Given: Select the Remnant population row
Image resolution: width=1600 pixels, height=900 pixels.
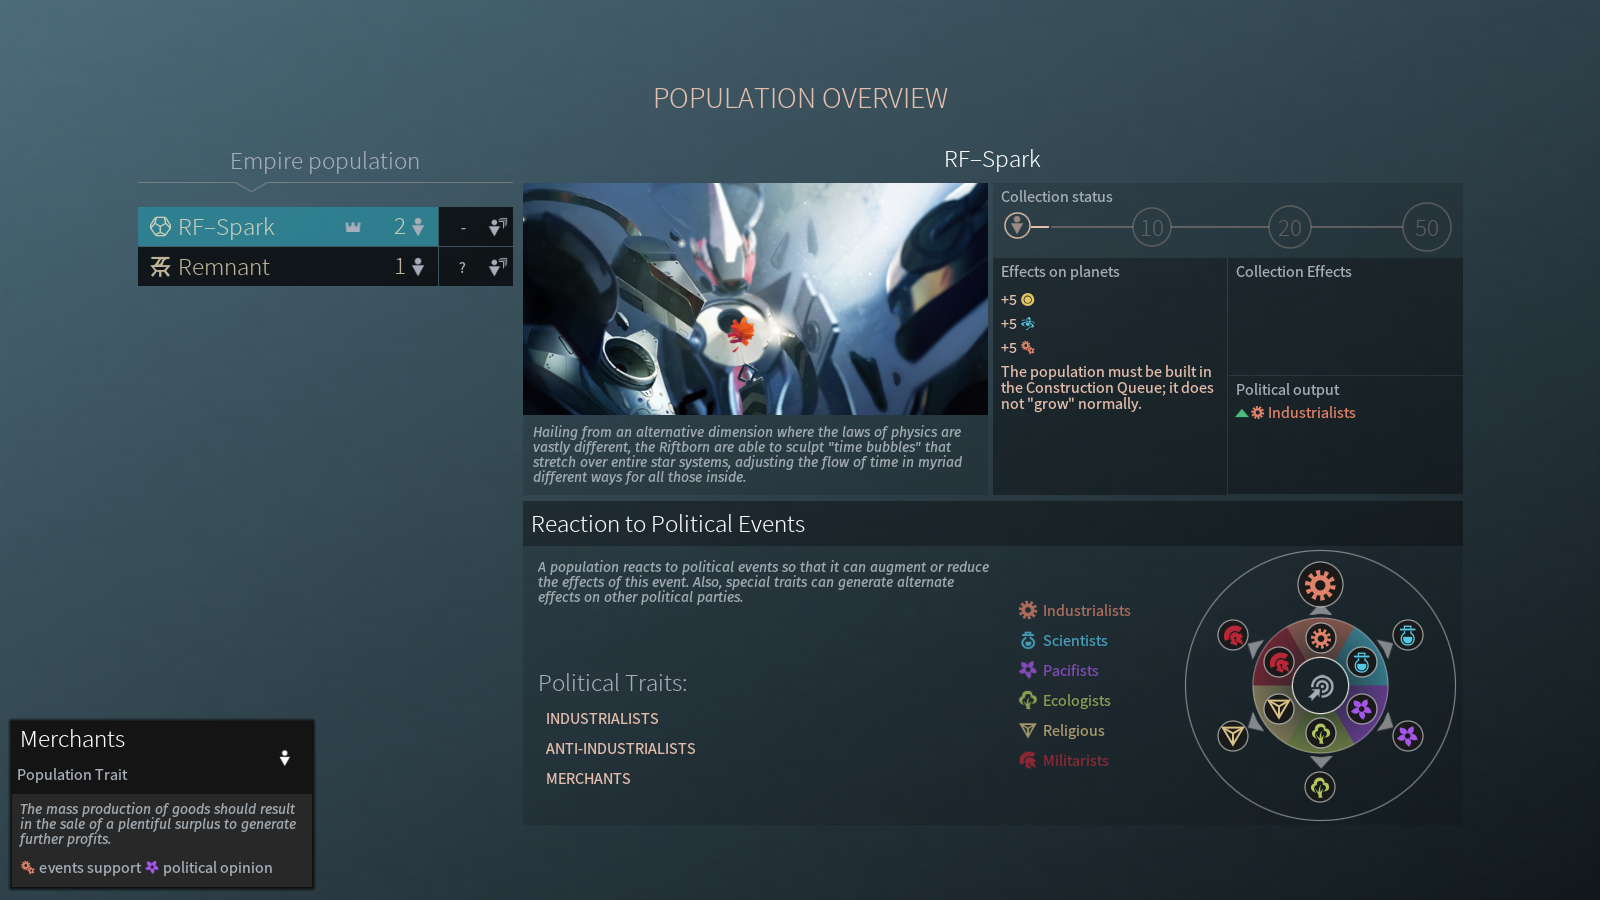Looking at the screenshot, I should (288, 267).
